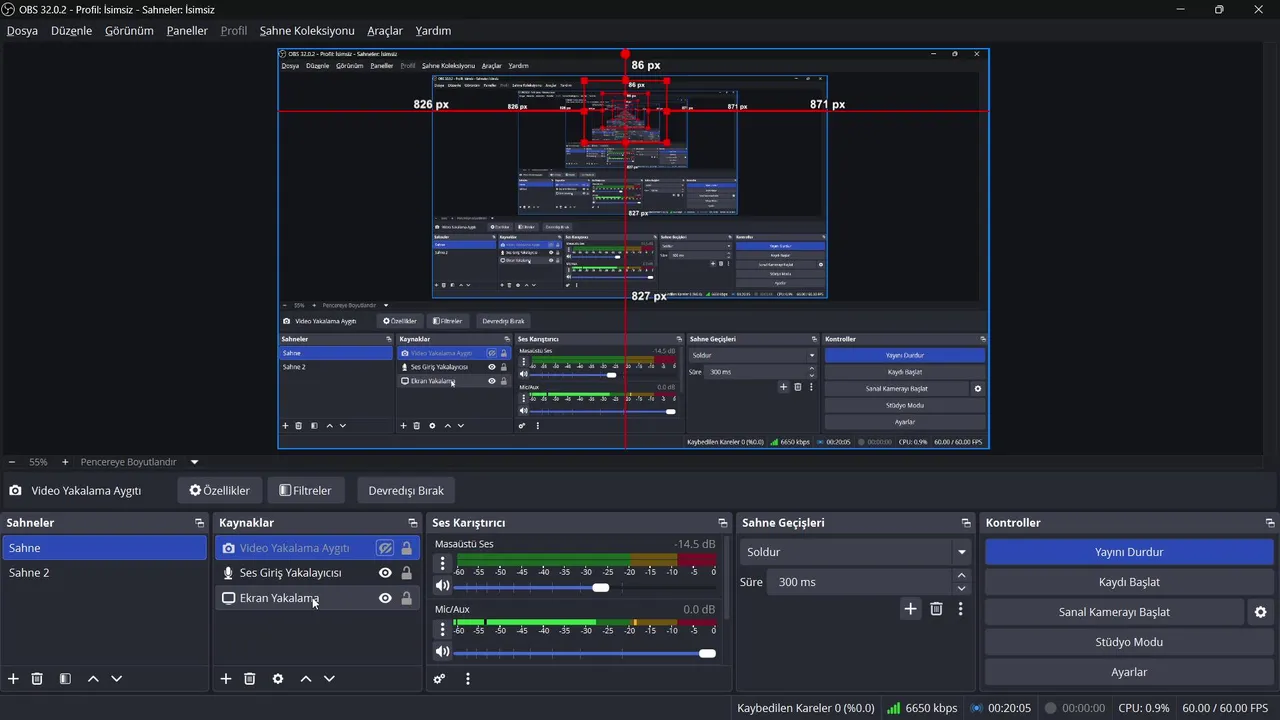
Task: Select Ekran Yakalama source row
Action: 317,598
